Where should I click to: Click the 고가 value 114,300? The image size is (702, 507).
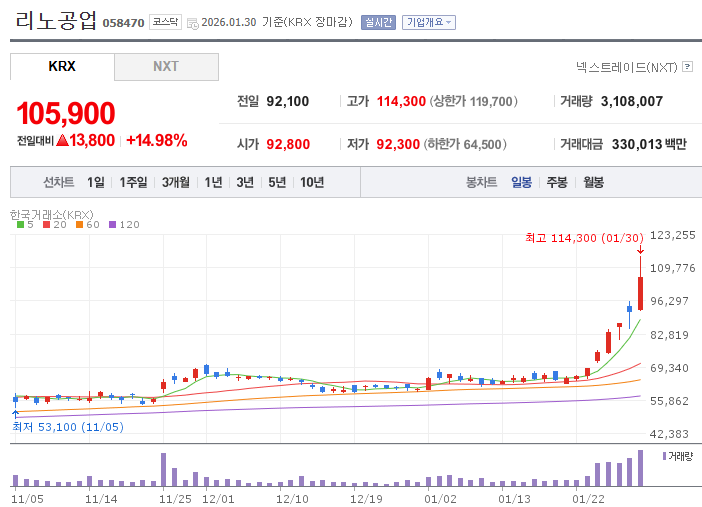click(401, 101)
